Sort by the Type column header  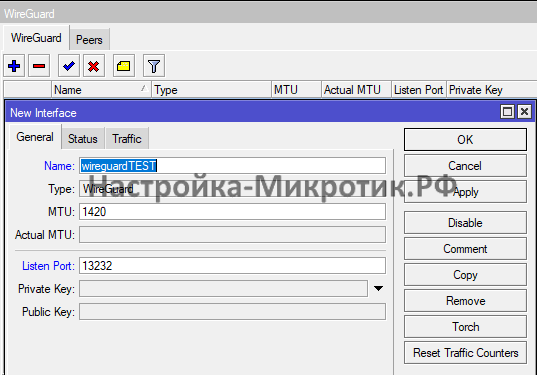[x=211, y=90]
